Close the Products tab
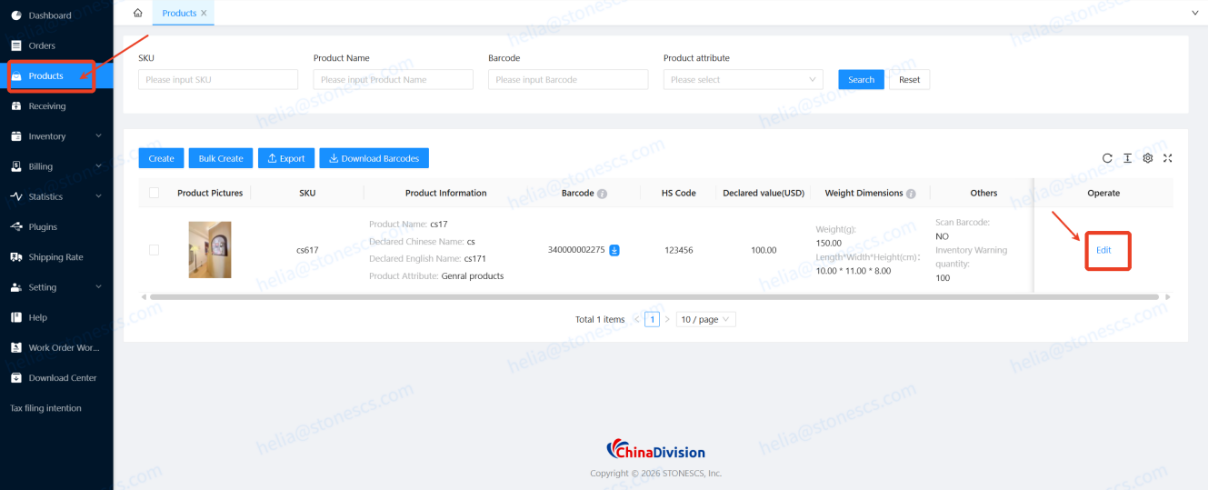Viewport: 1209px width, 491px height. click(x=205, y=13)
